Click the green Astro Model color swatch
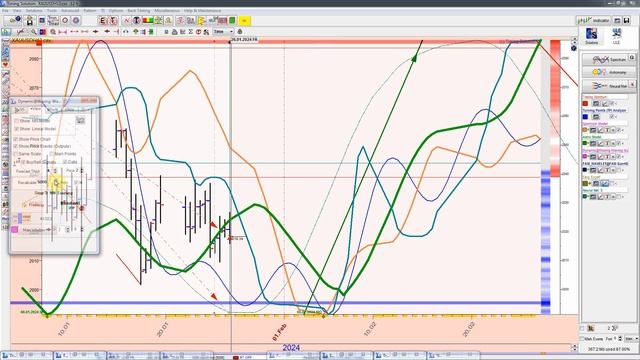This screenshot has width=640, height=360. pyautogui.click(x=585, y=143)
